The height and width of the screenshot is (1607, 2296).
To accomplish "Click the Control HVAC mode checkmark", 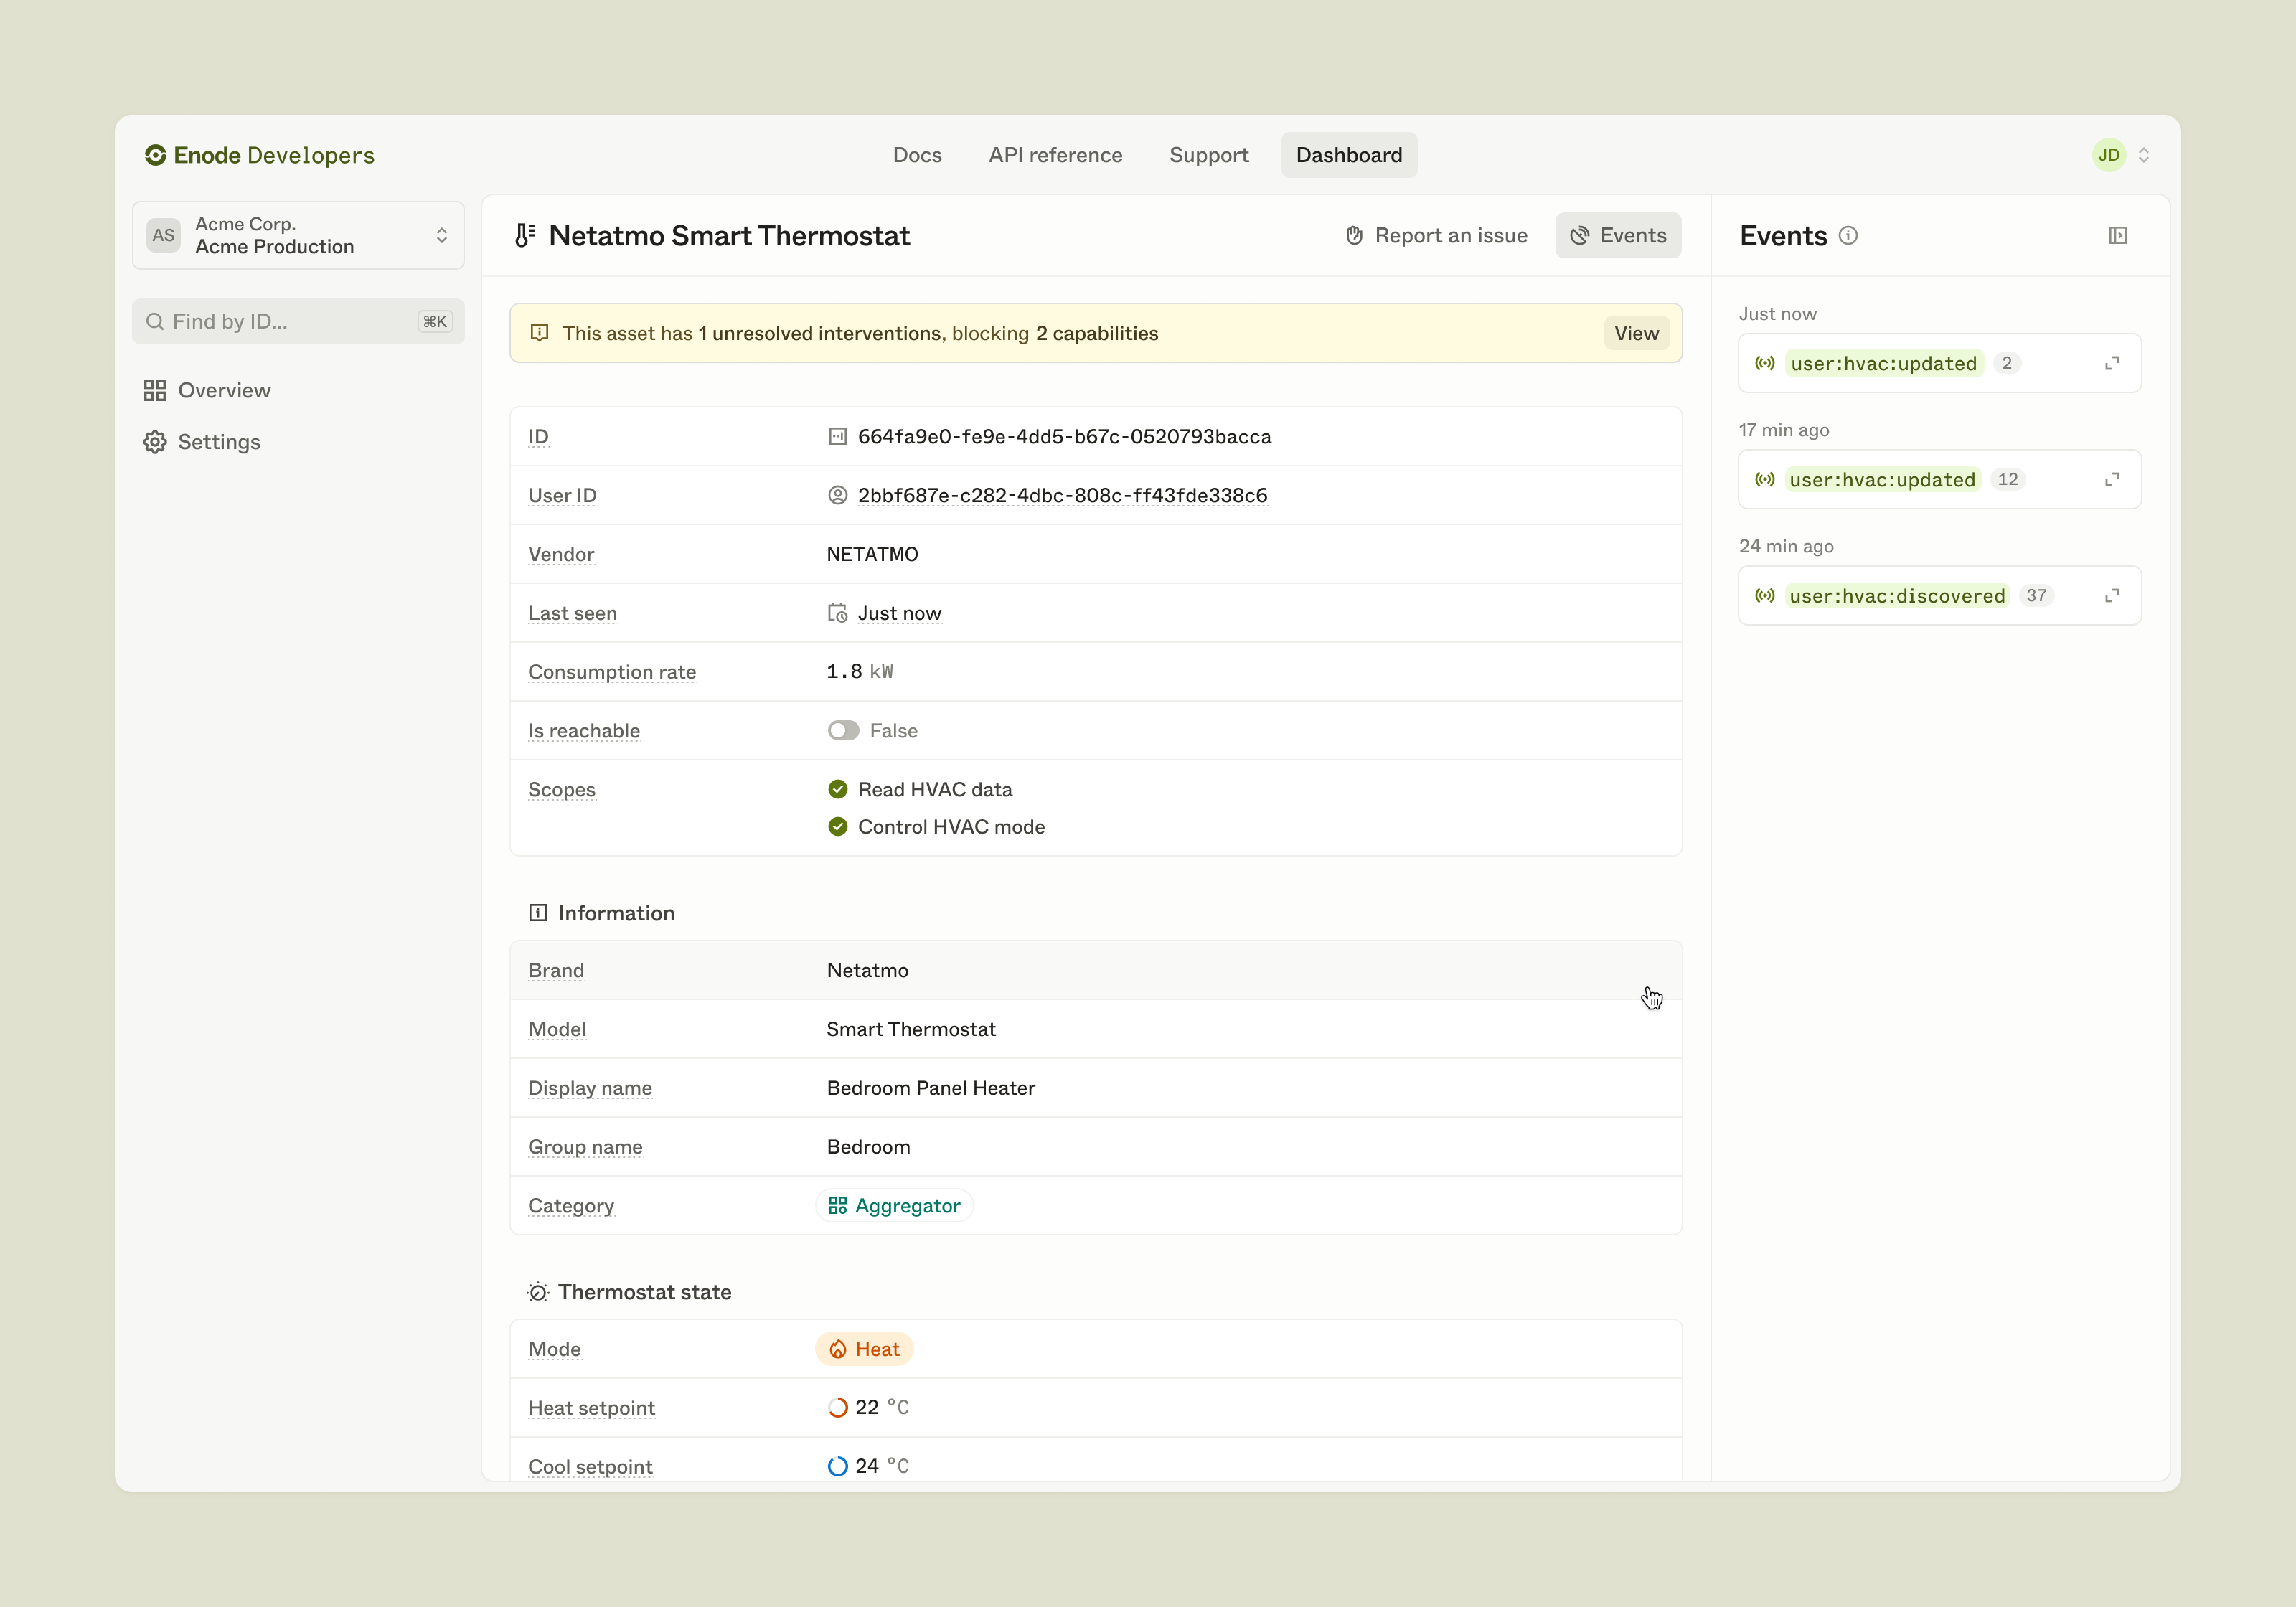I will pos(837,827).
